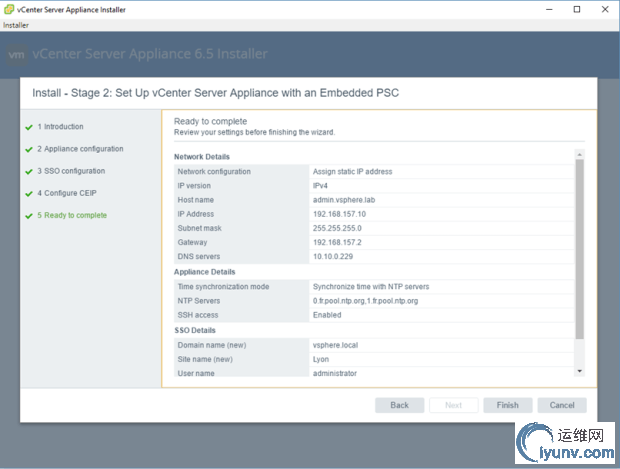Viewport: 620px width, 469px height.
Task: Click the 'IP version' label
Action: click(x=194, y=186)
